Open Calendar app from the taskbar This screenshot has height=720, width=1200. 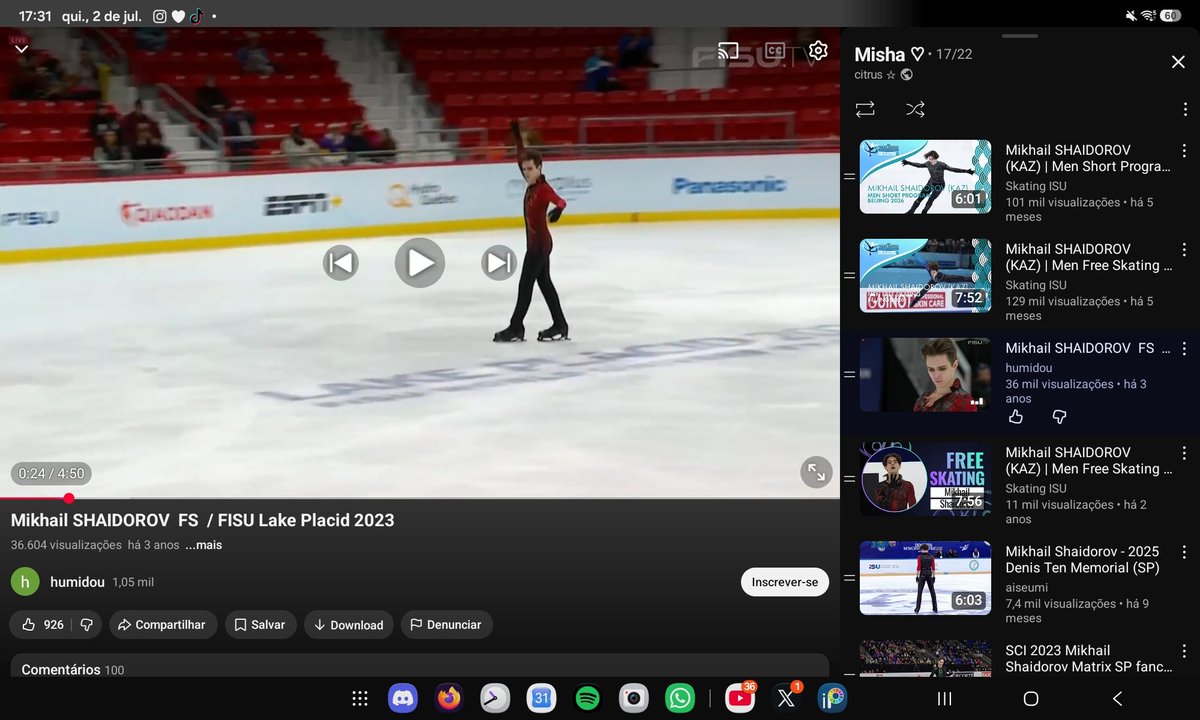[x=542, y=698]
